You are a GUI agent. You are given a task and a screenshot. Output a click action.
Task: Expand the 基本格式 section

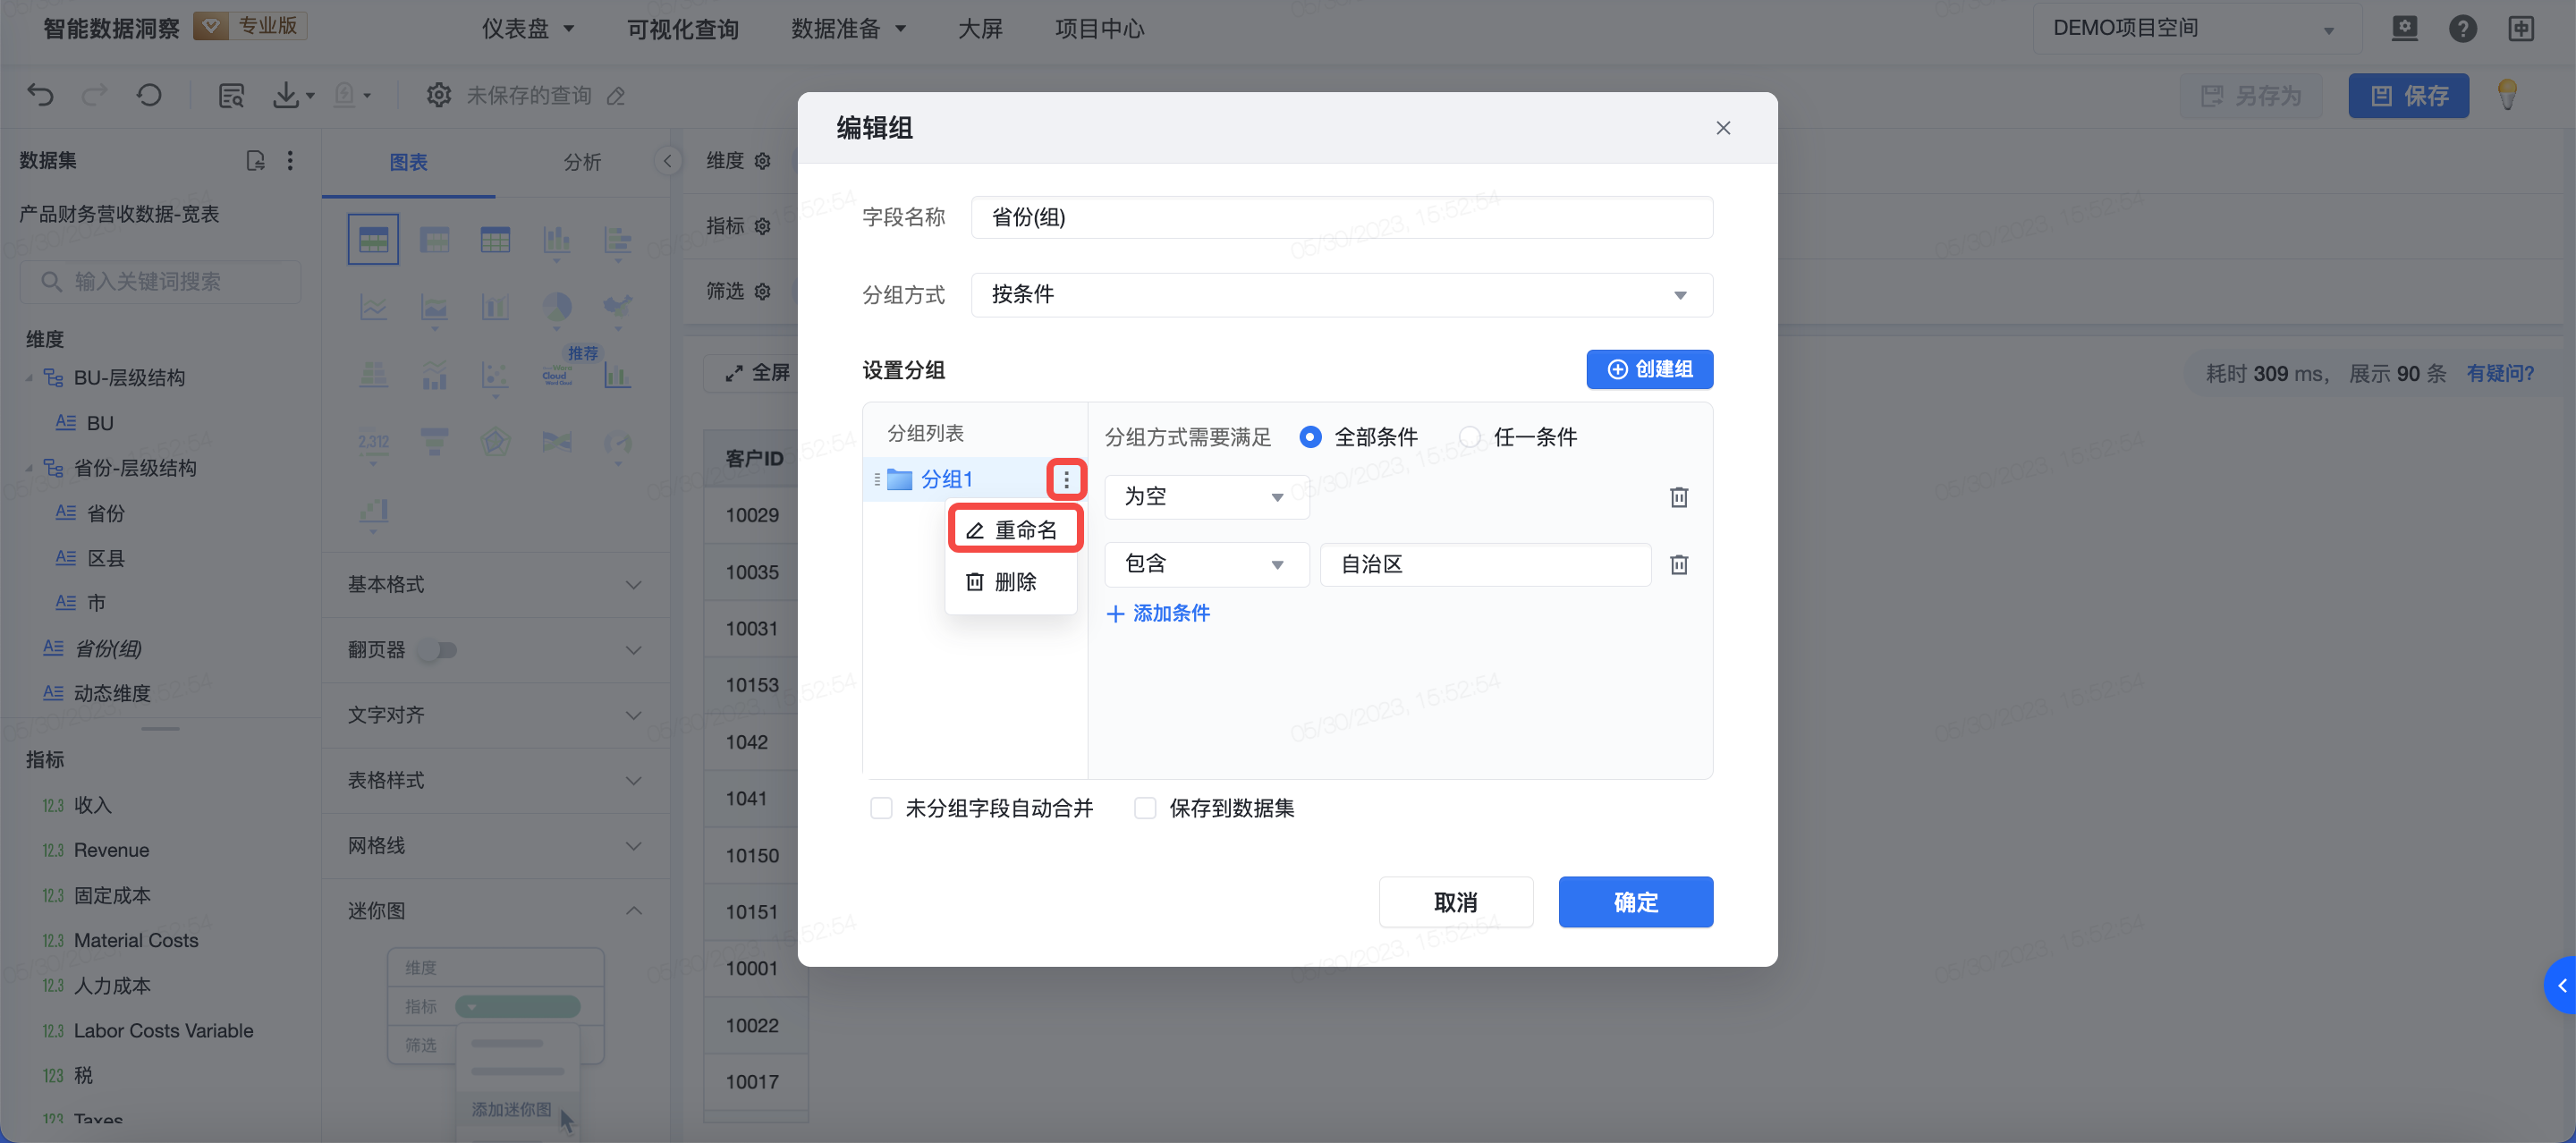495,584
